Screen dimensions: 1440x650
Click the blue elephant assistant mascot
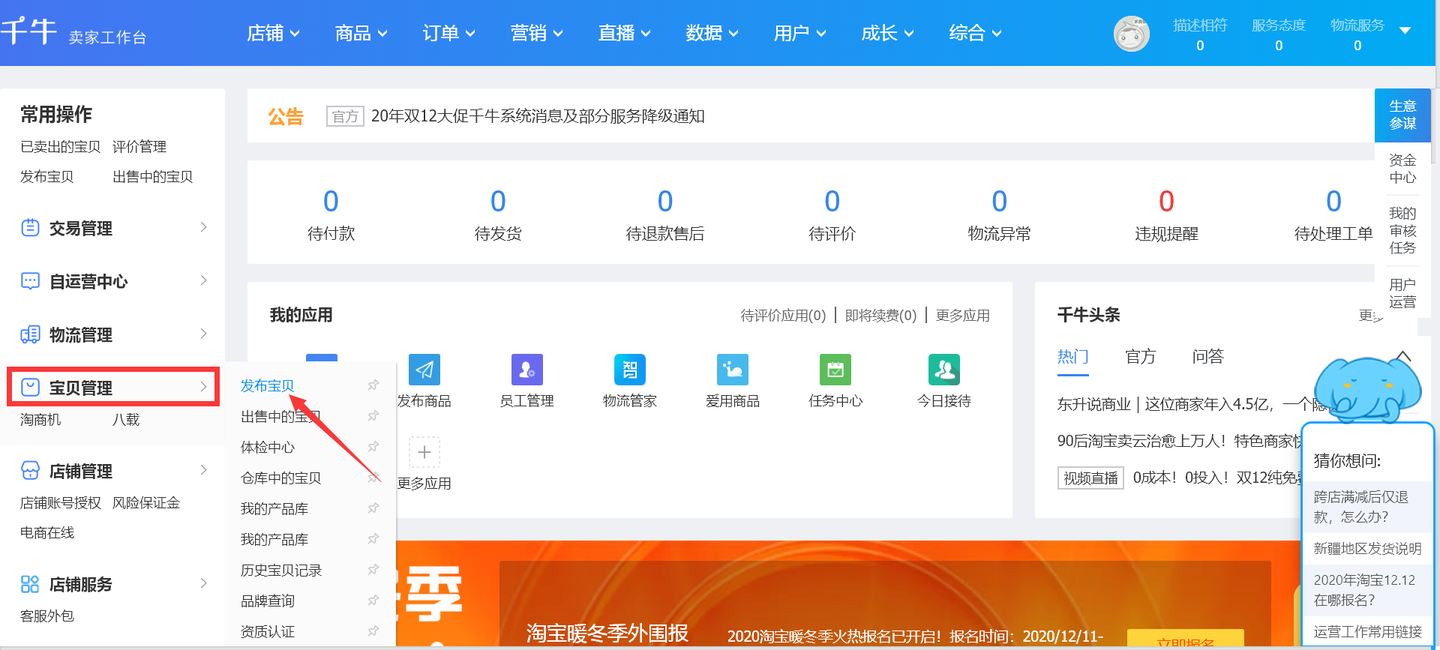1367,390
